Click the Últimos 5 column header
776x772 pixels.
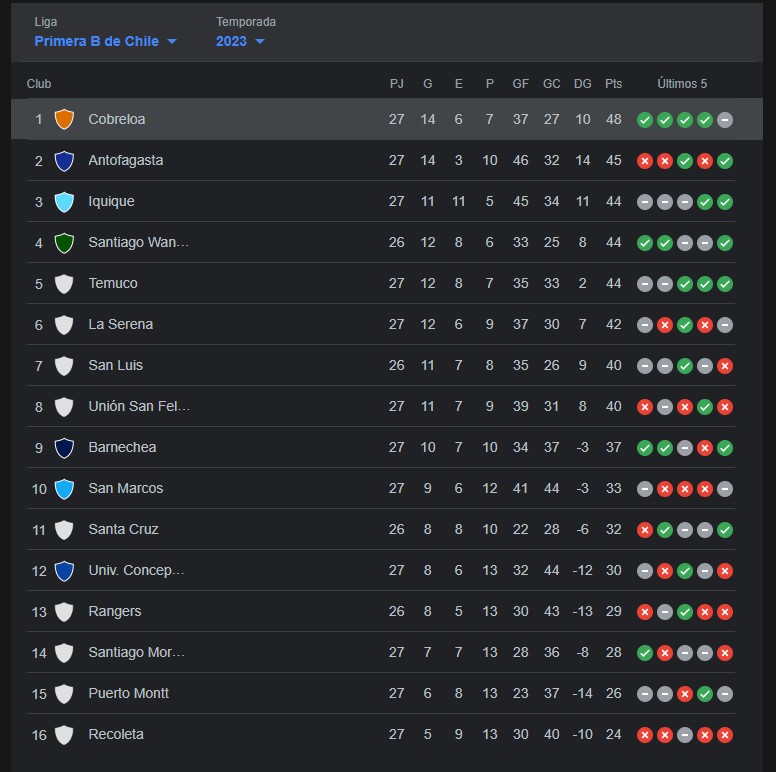click(682, 84)
